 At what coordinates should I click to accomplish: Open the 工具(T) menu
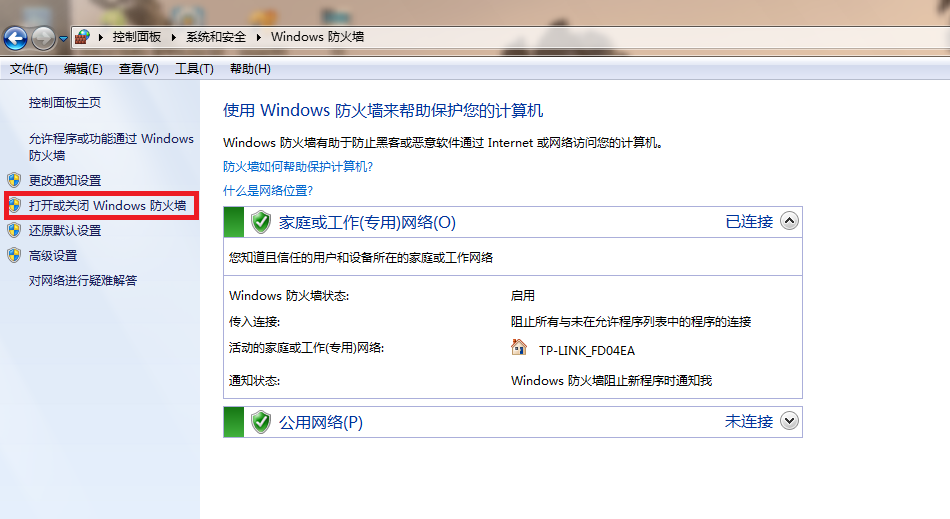[x=194, y=69]
